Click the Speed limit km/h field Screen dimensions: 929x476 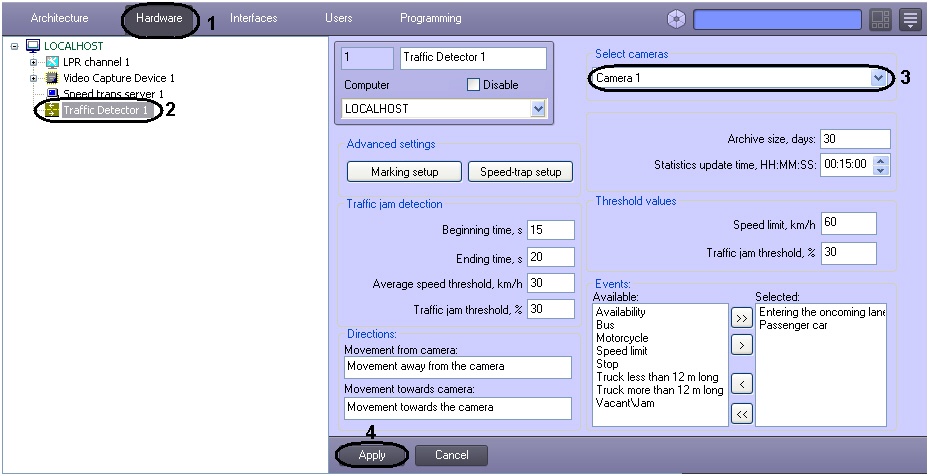(x=848, y=223)
